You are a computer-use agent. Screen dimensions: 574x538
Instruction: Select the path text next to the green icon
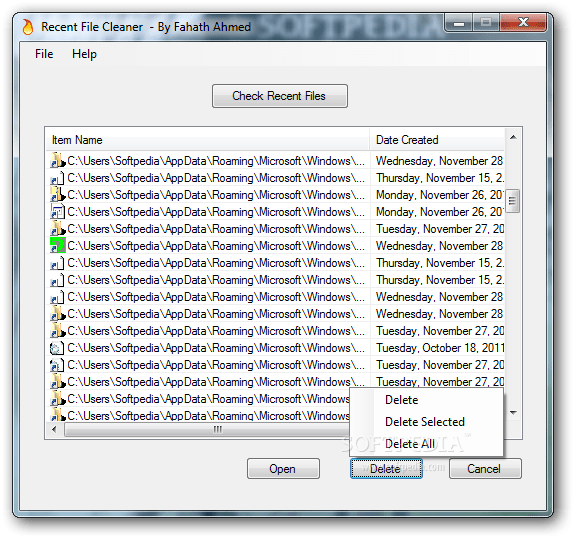pyautogui.click(x=216, y=246)
